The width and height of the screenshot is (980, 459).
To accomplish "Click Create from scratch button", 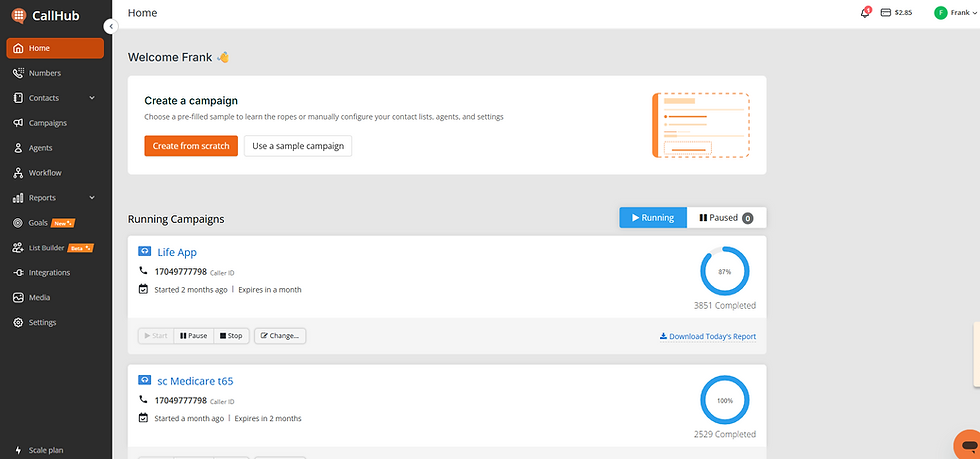I will pyautogui.click(x=191, y=146).
